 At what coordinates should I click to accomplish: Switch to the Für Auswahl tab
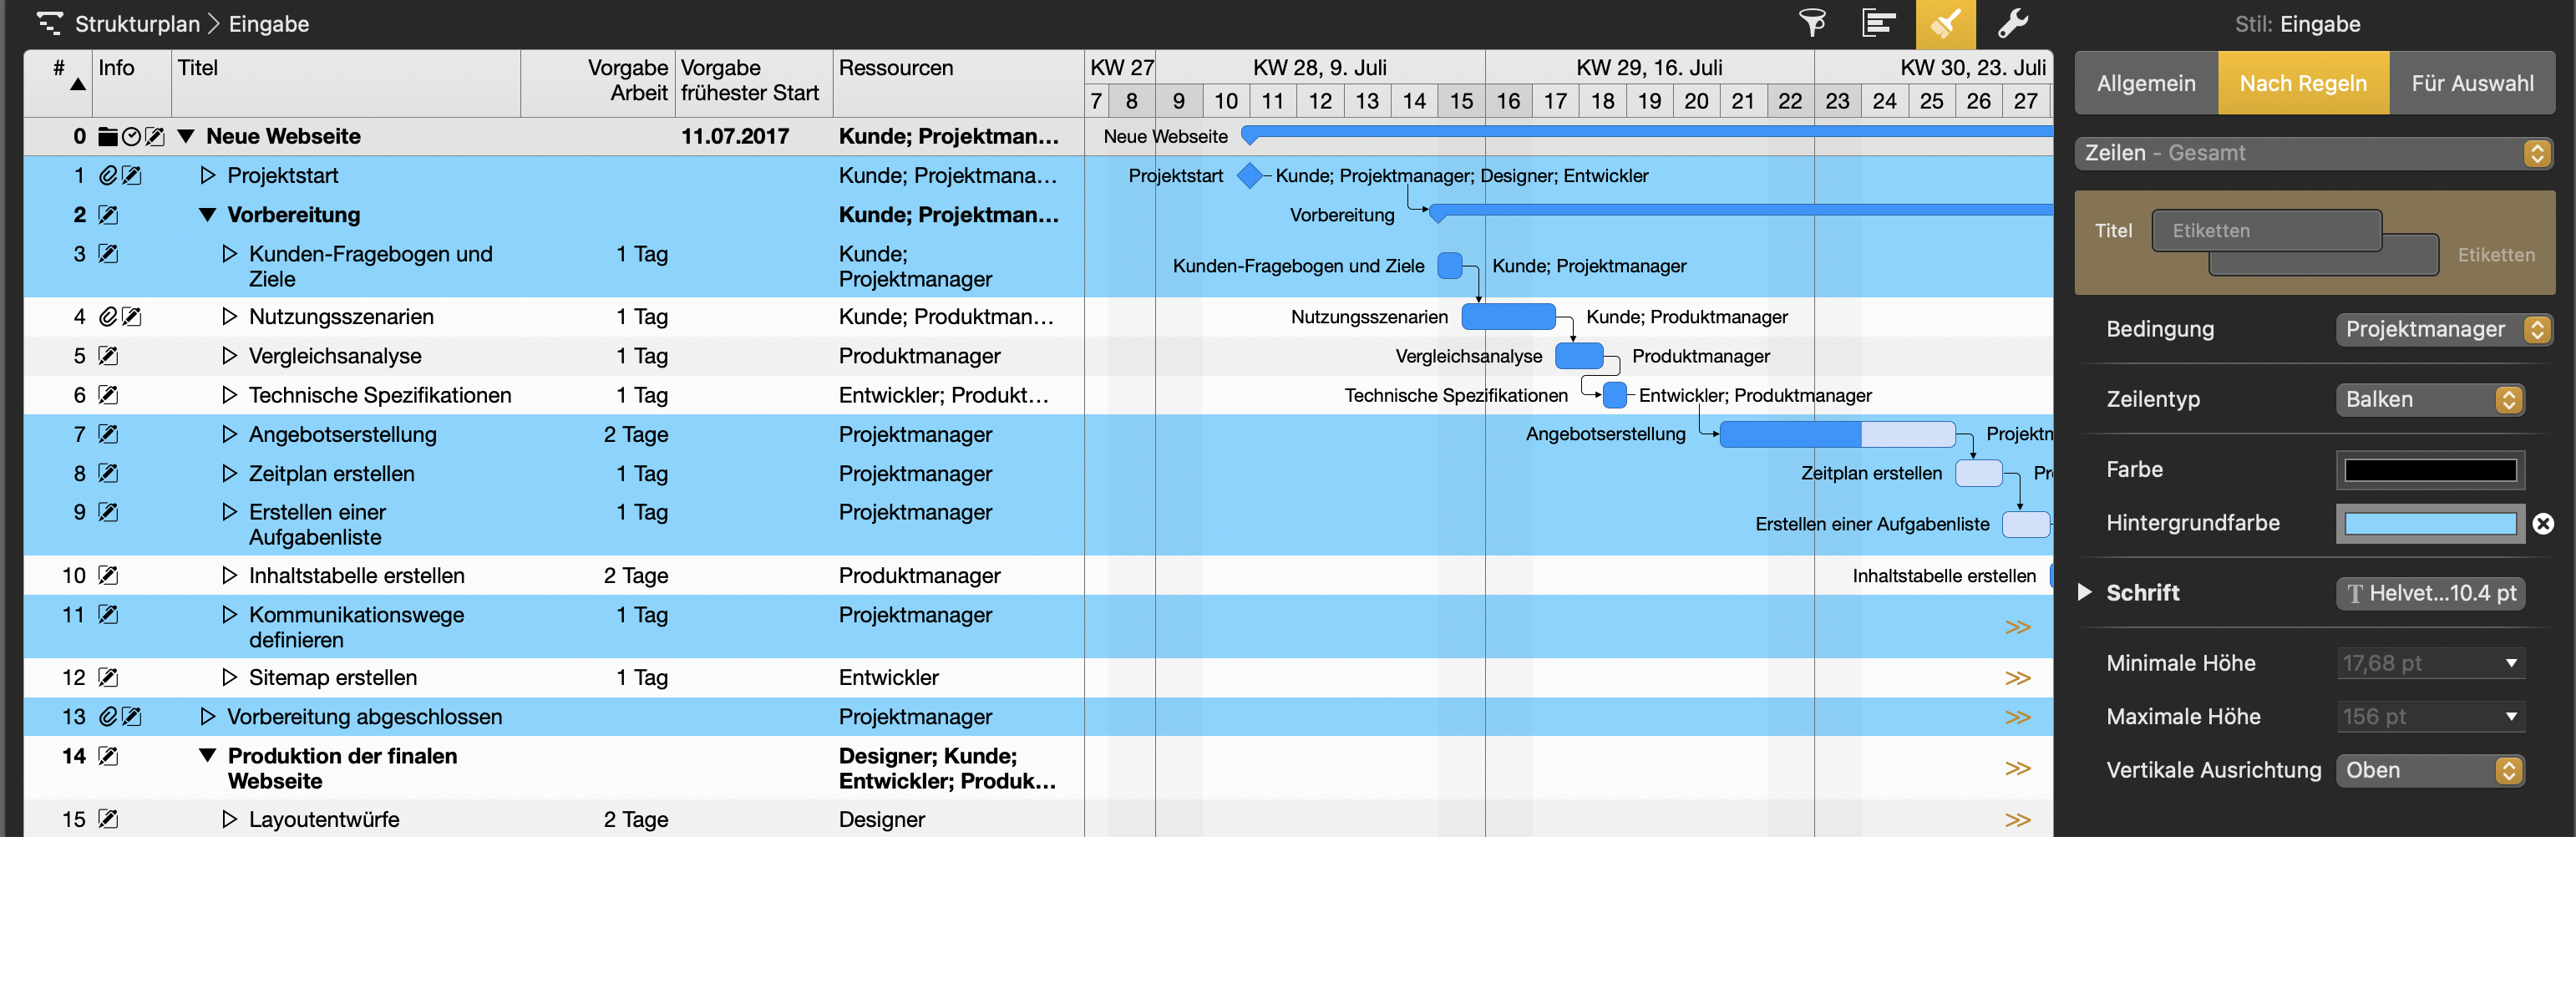(x=2472, y=83)
